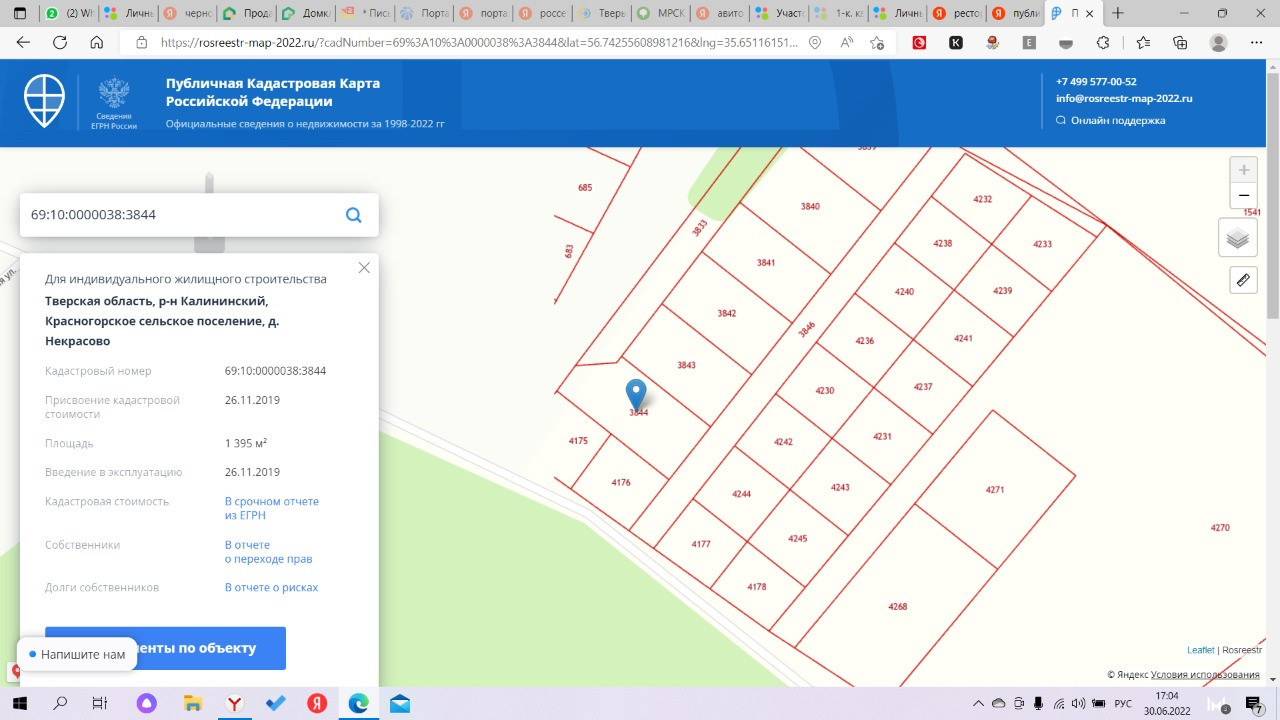Click the 'Онлайн поддержка' link

coord(1117,121)
